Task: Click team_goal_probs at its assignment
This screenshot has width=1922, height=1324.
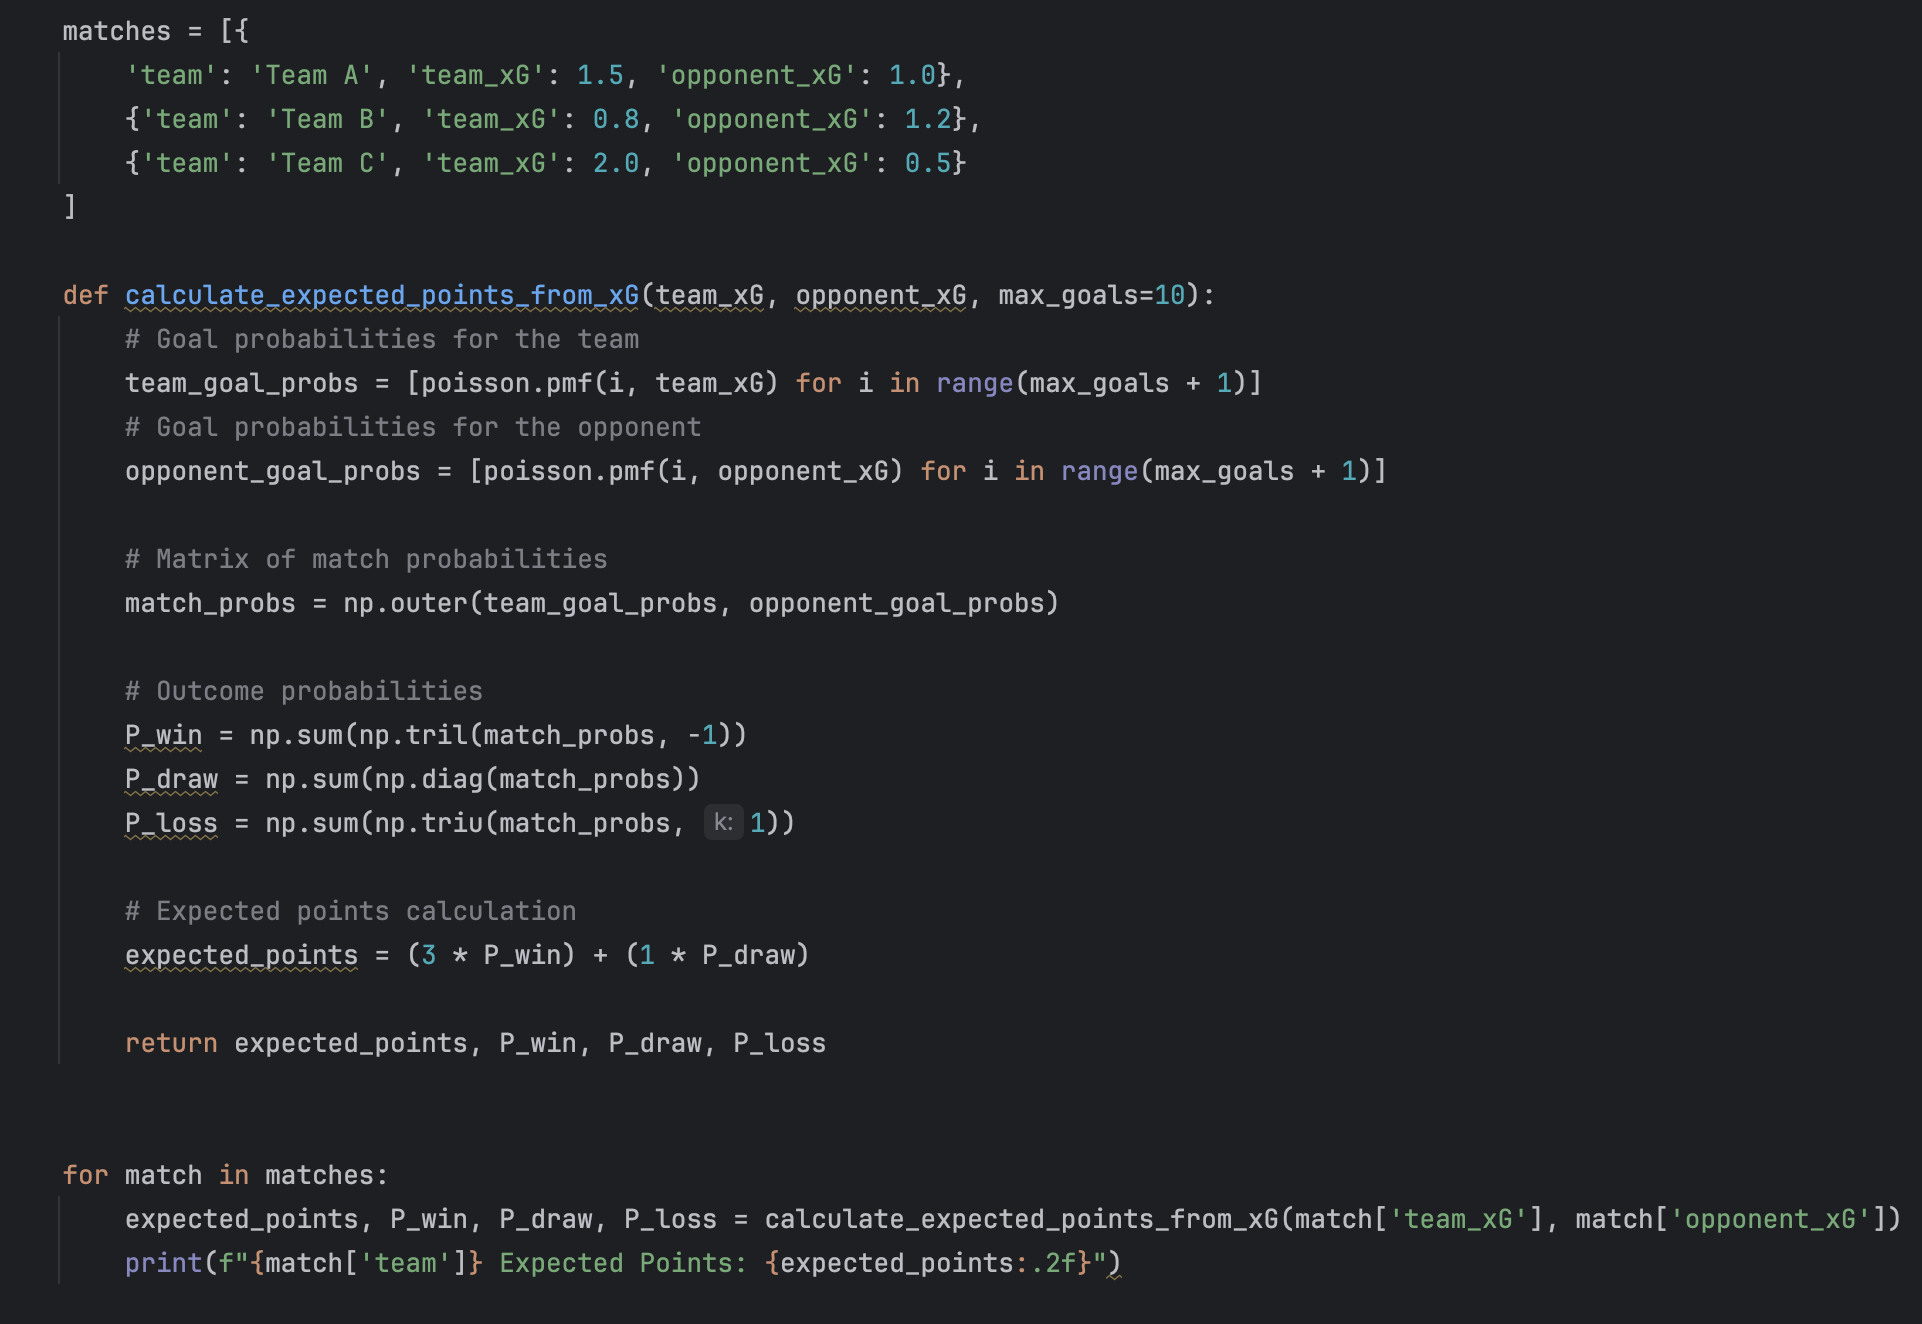Action: [241, 383]
